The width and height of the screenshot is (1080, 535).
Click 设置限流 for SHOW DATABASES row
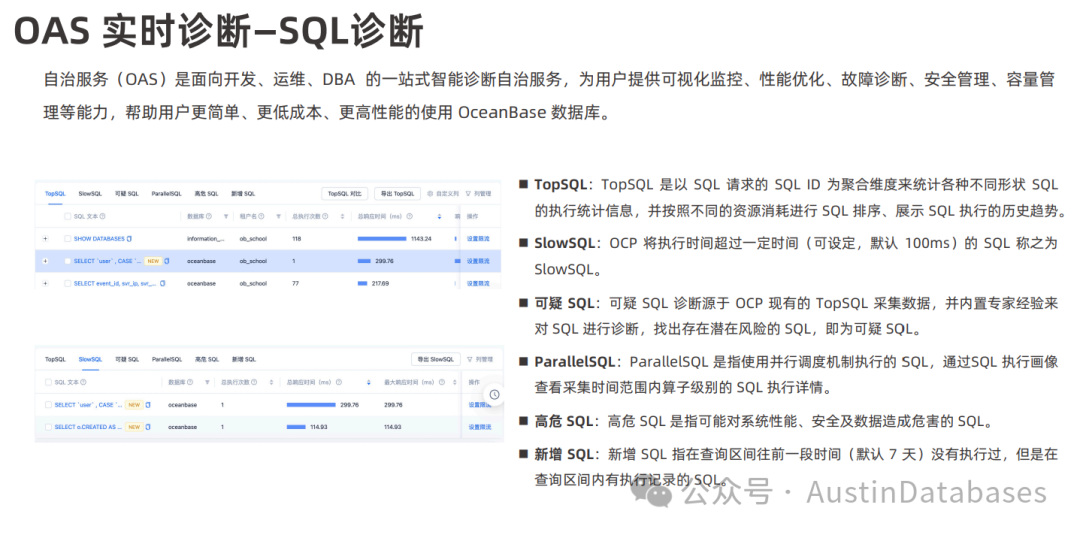coord(478,239)
